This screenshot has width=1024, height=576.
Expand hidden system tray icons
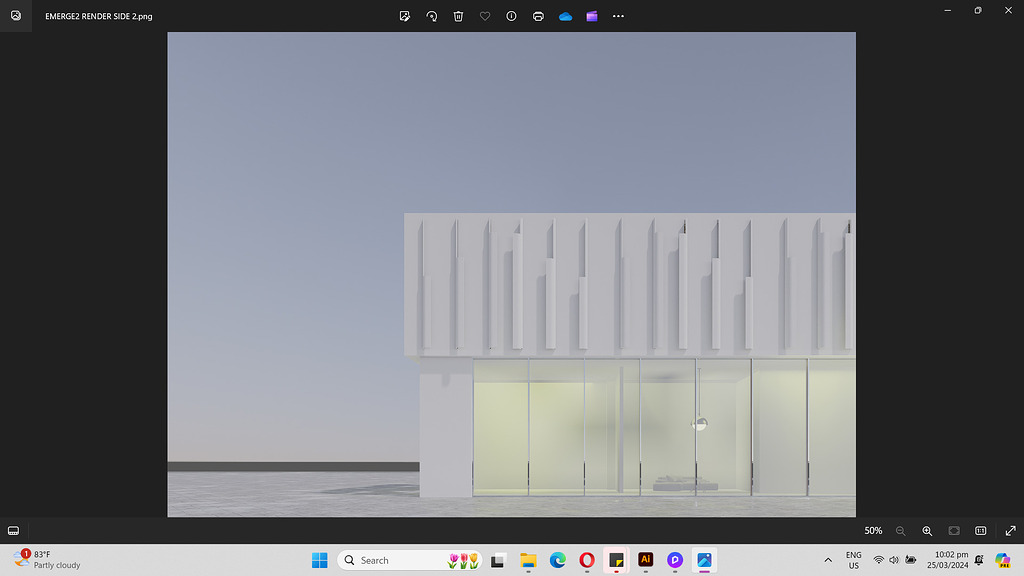[x=828, y=560]
